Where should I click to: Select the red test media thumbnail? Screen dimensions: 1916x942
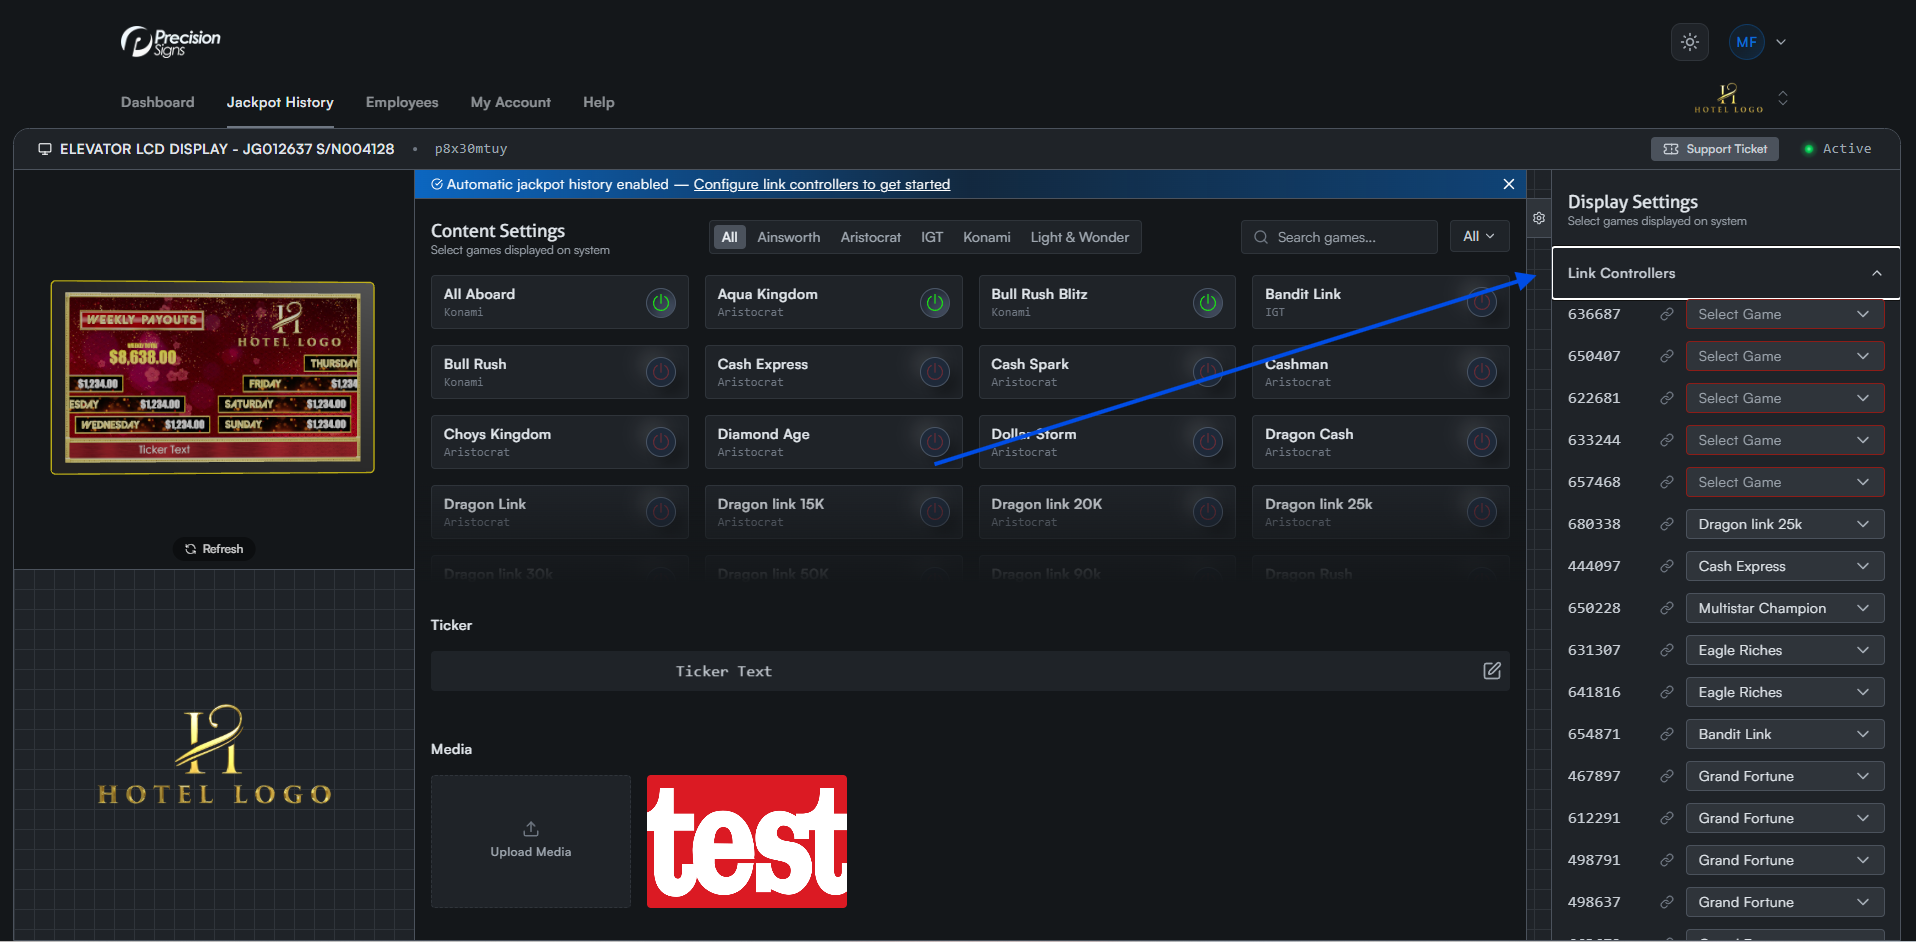[746, 841]
